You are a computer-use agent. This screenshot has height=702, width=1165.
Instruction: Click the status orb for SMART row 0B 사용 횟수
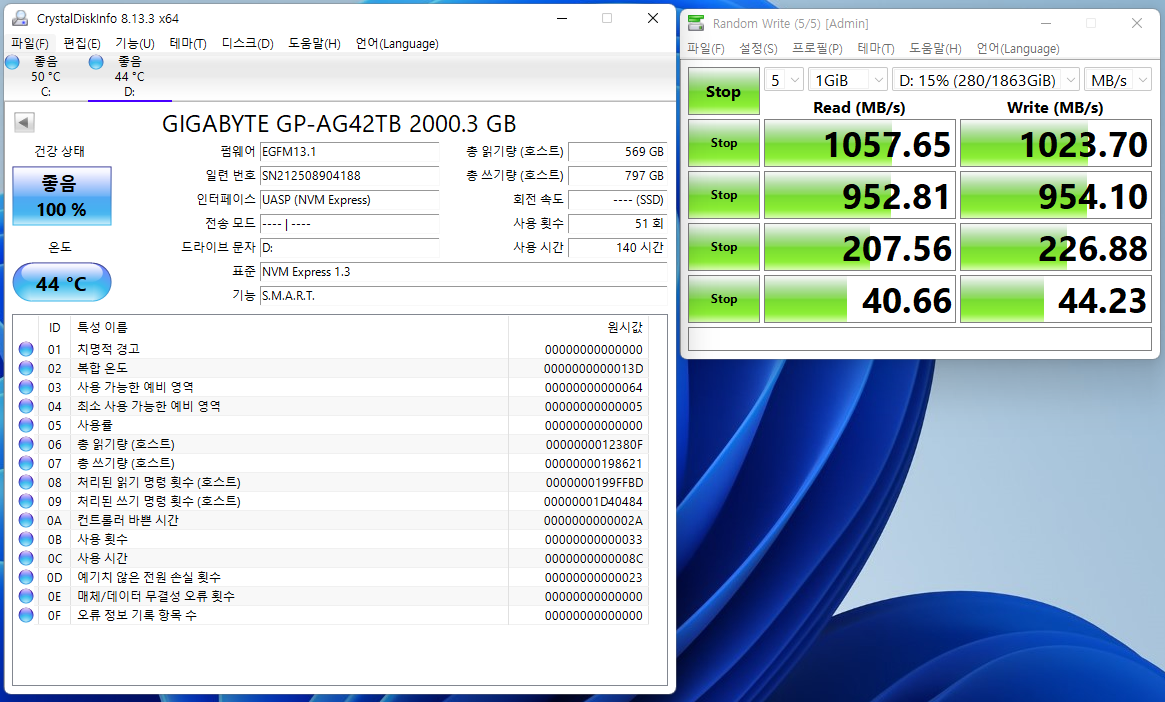[x=26, y=539]
